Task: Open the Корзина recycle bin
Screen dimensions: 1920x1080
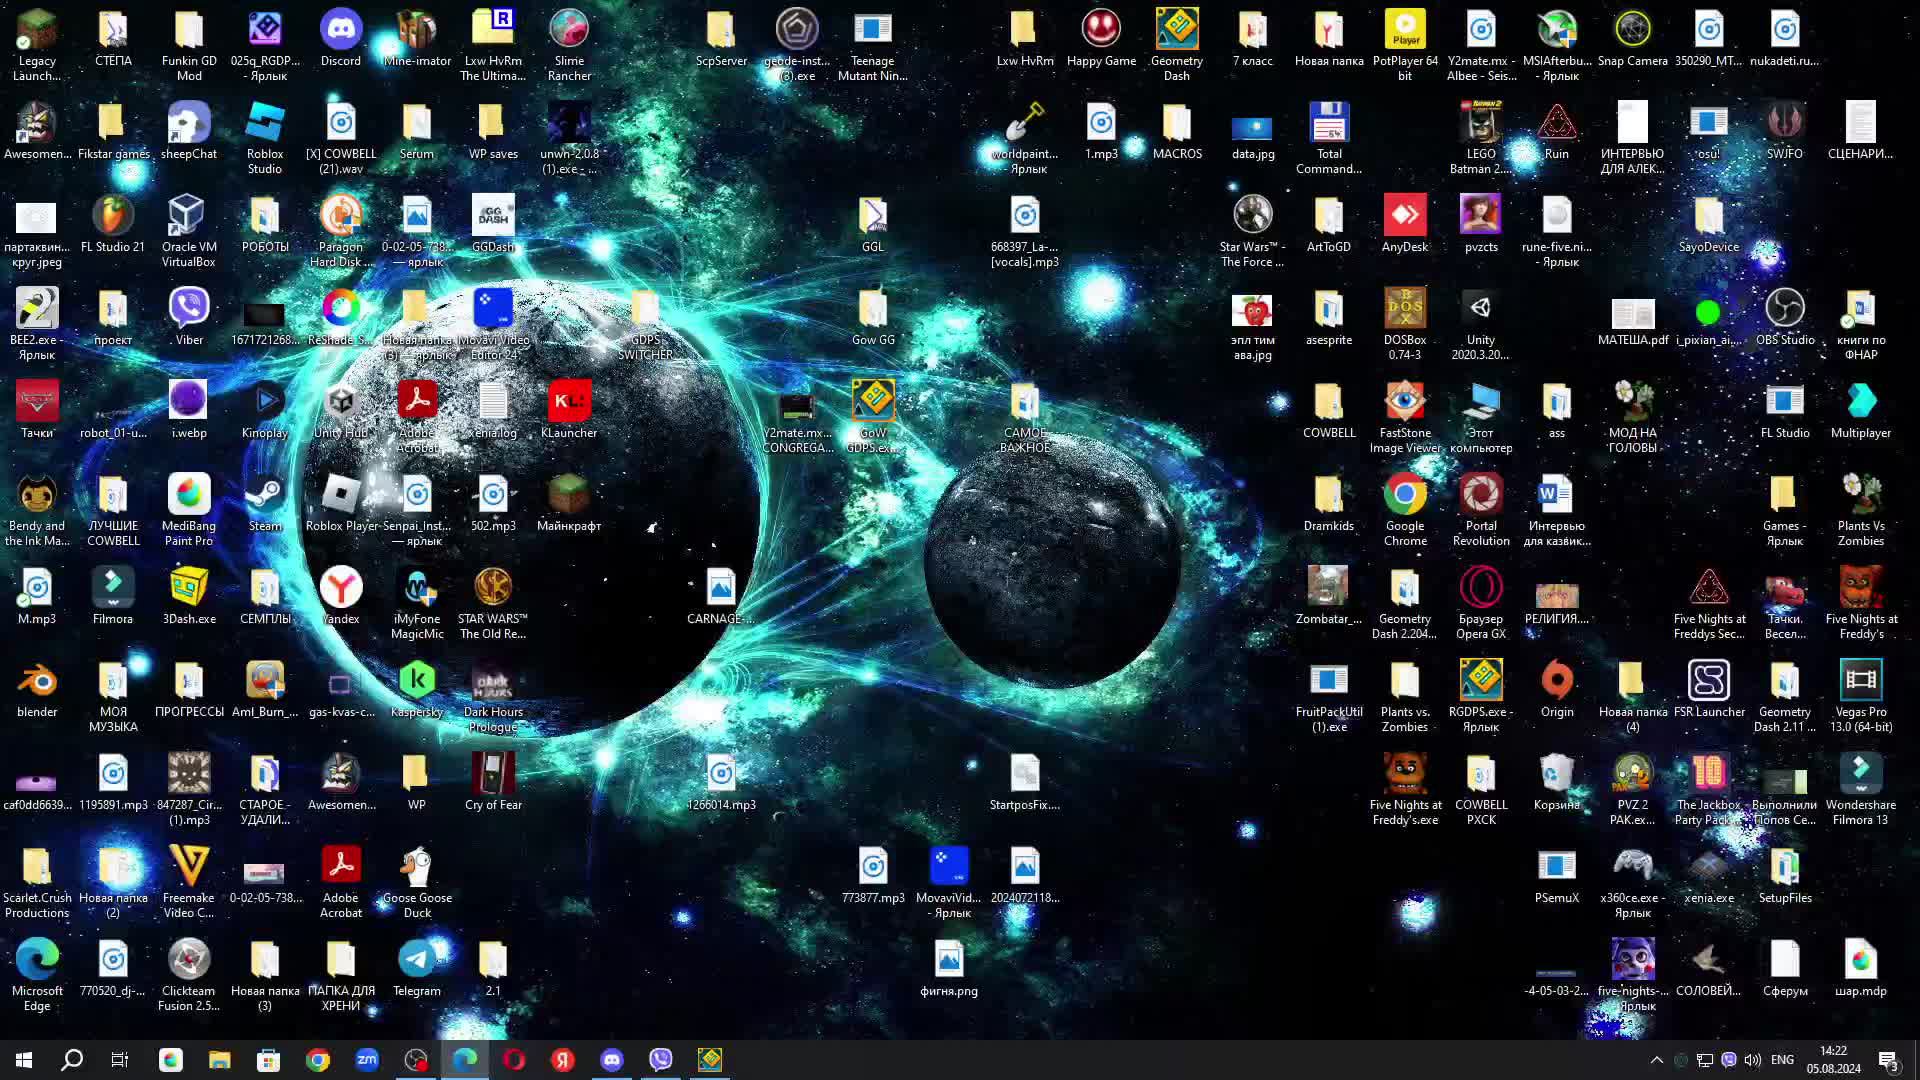Action: 1556,775
